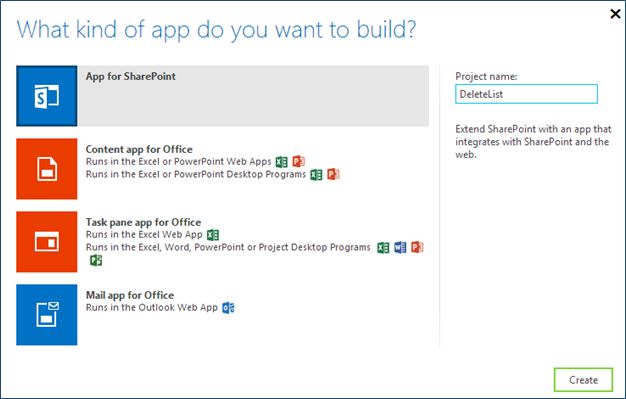Select the App for SharePoint tile icon

[47, 96]
